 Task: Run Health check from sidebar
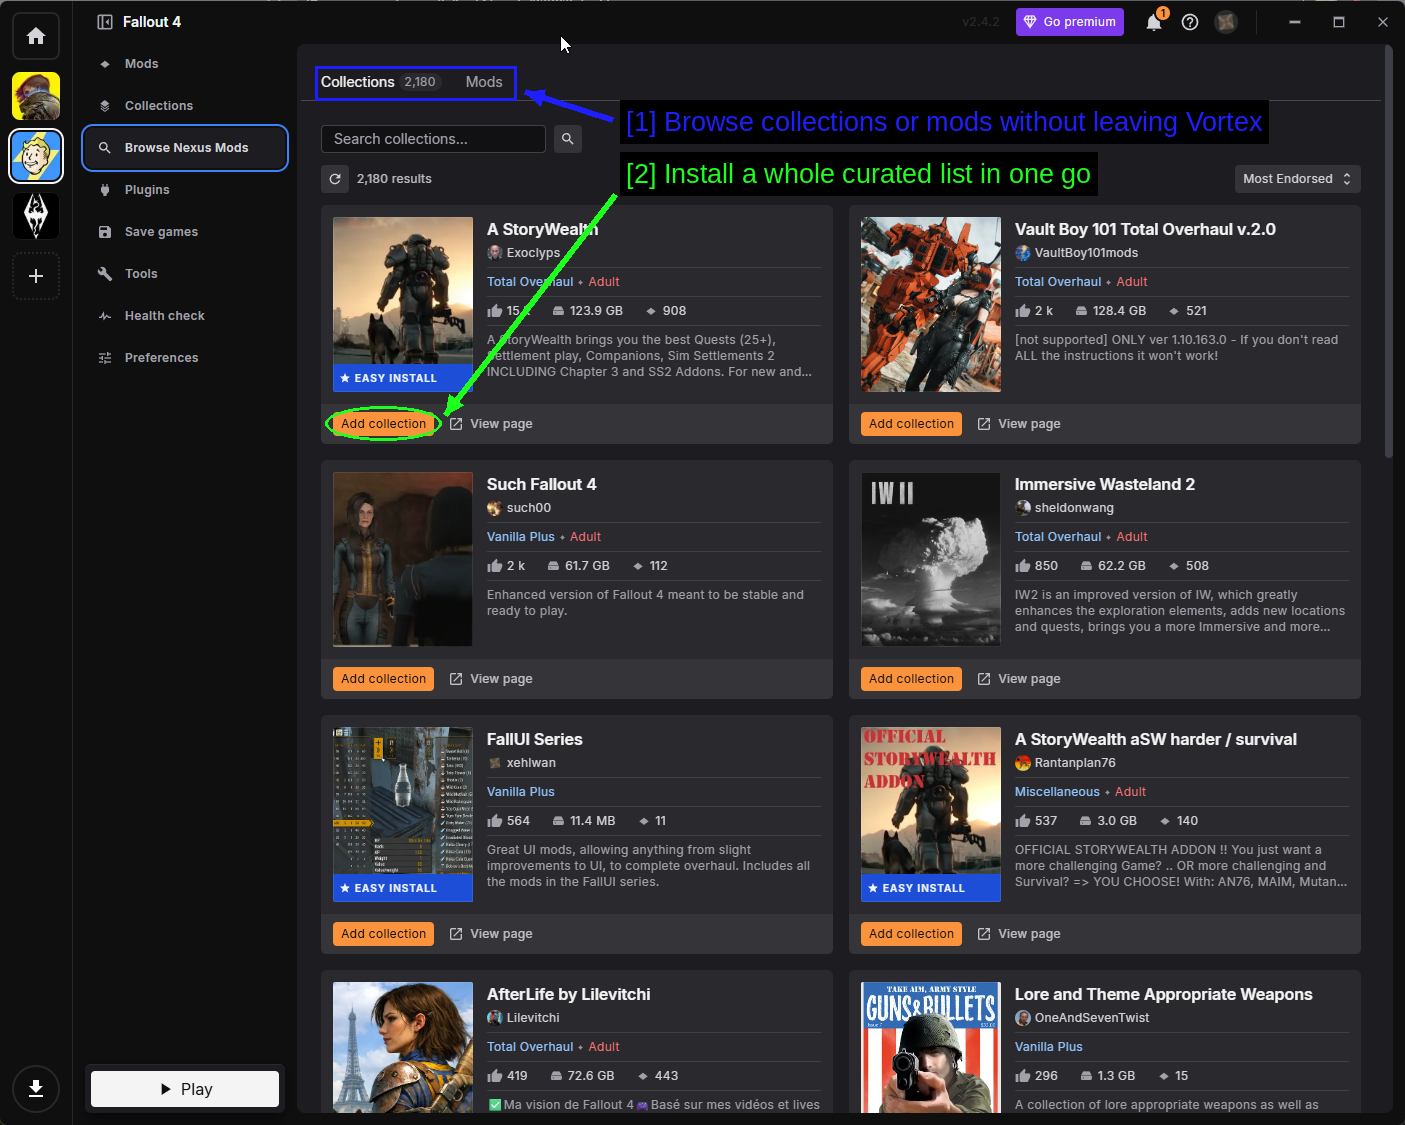[185, 316]
